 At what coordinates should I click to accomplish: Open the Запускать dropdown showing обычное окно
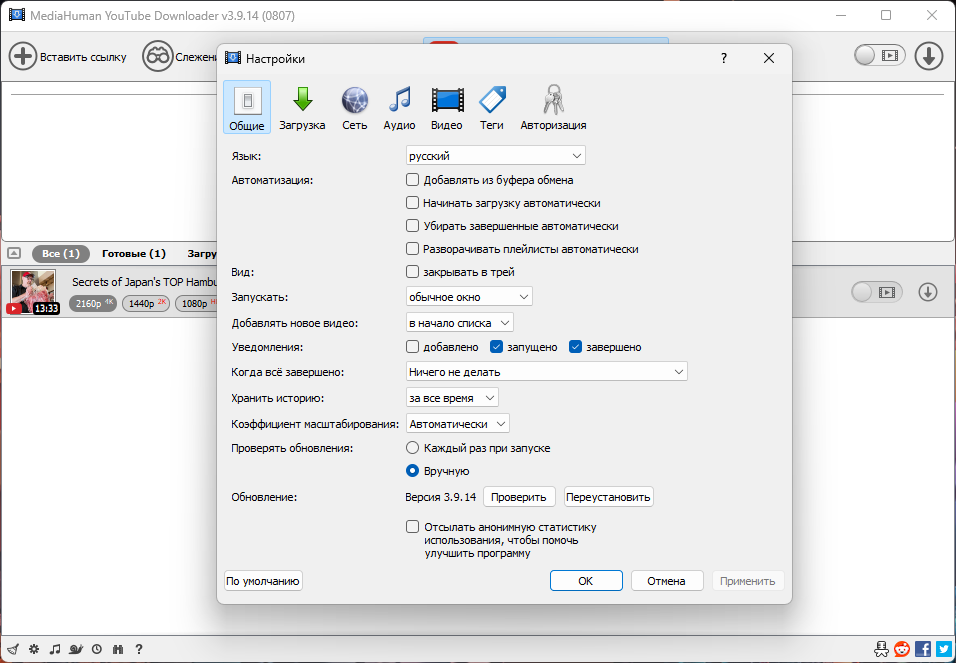[x=469, y=297]
